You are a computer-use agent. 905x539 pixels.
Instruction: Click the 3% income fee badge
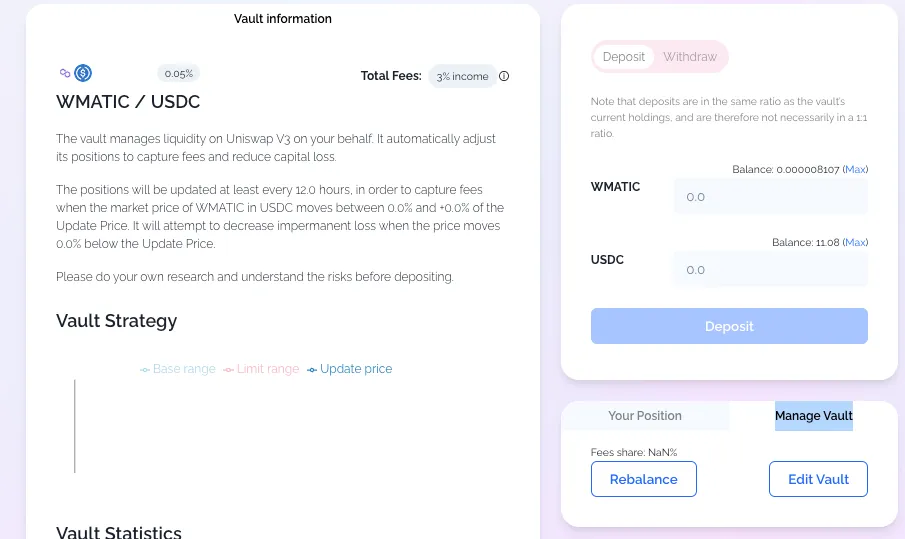click(x=462, y=76)
